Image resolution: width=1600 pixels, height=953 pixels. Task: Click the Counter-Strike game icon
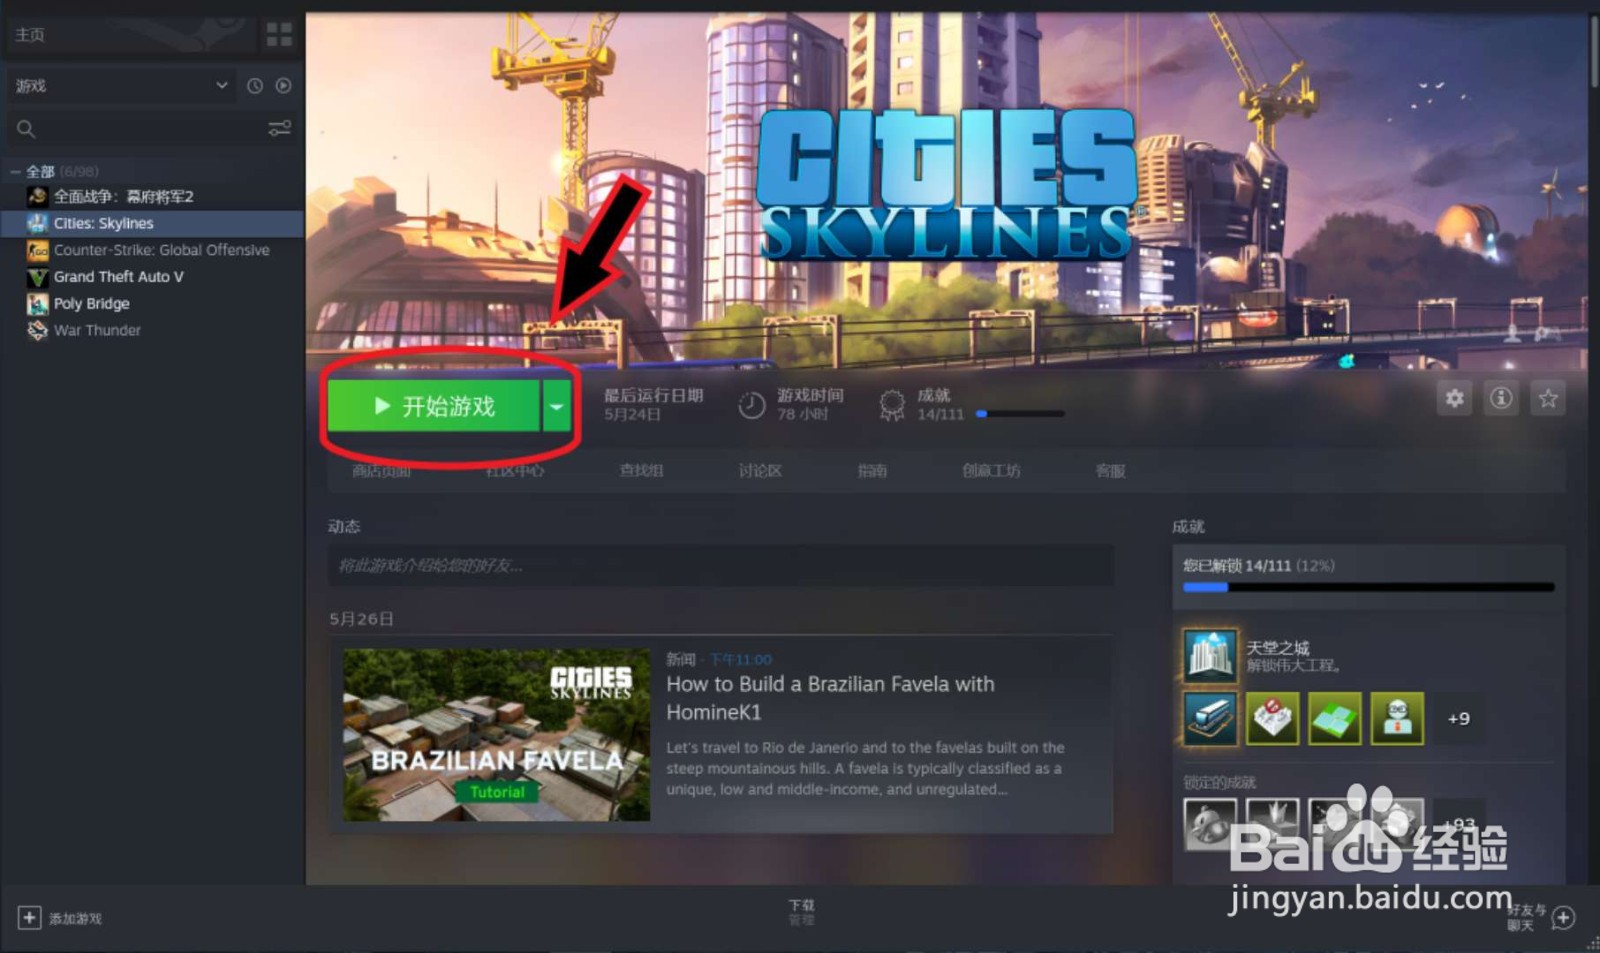[x=37, y=250]
